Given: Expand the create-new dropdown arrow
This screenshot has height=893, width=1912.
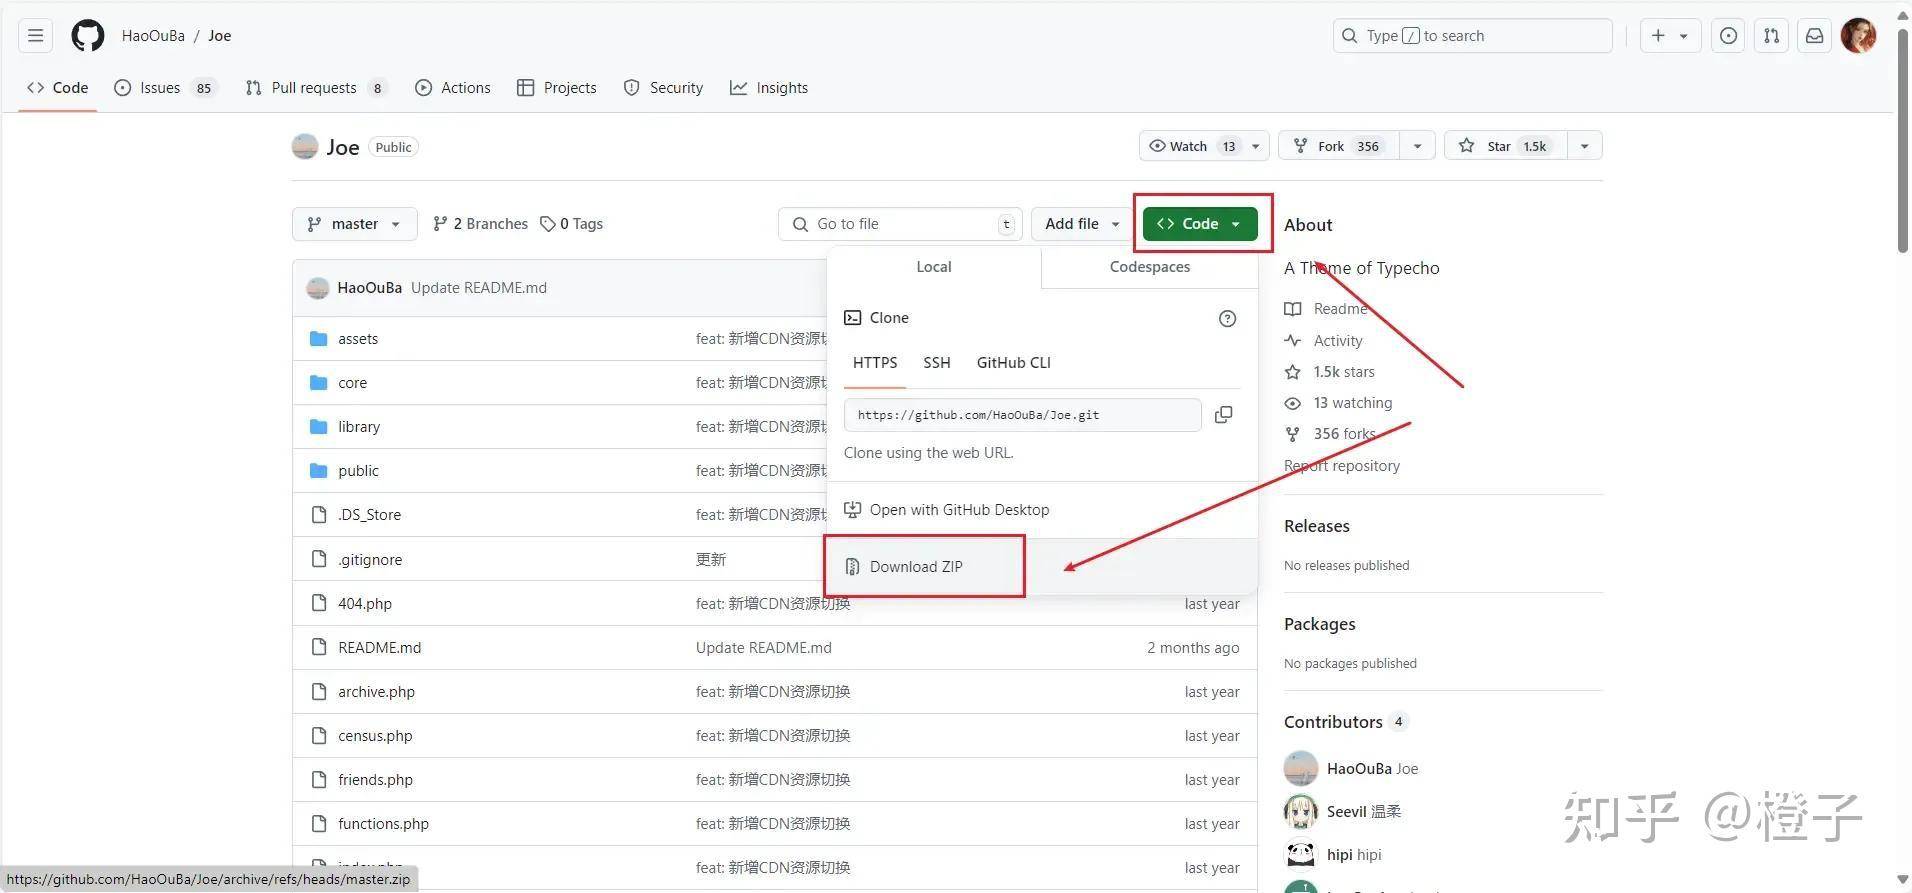Looking at the screenshot, I should tap(1684, 36).
